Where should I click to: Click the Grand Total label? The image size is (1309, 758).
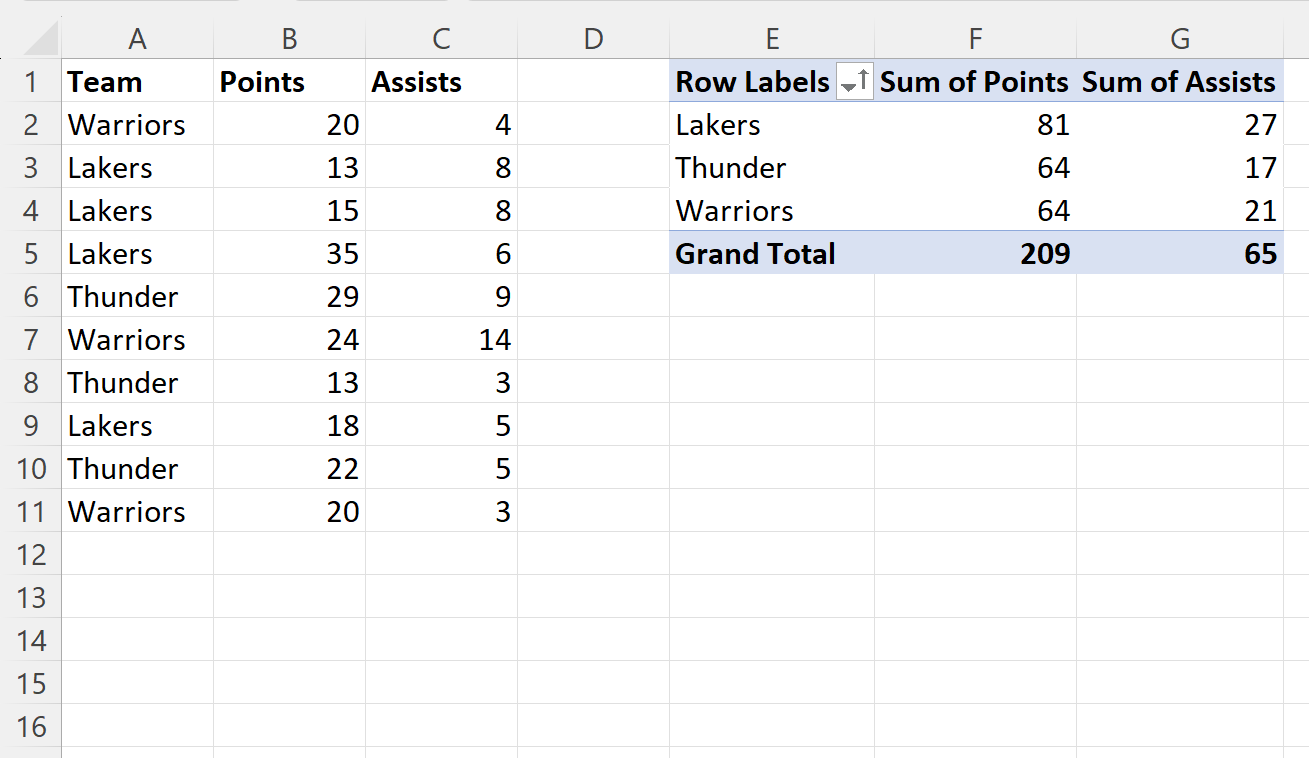coord(772,254)
